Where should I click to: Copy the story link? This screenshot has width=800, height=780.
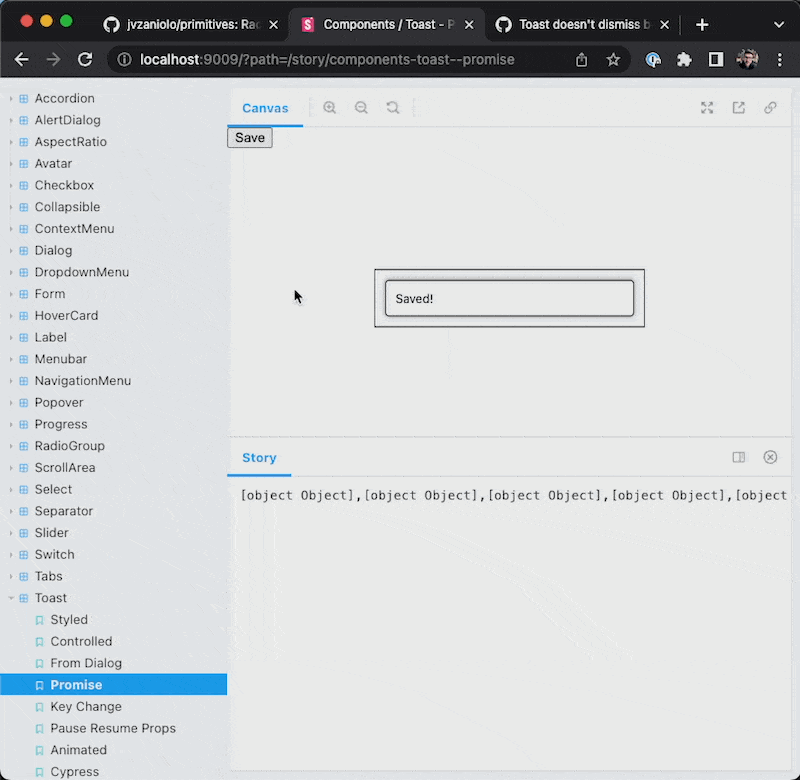pyautogui.click(x=770, y=107)
